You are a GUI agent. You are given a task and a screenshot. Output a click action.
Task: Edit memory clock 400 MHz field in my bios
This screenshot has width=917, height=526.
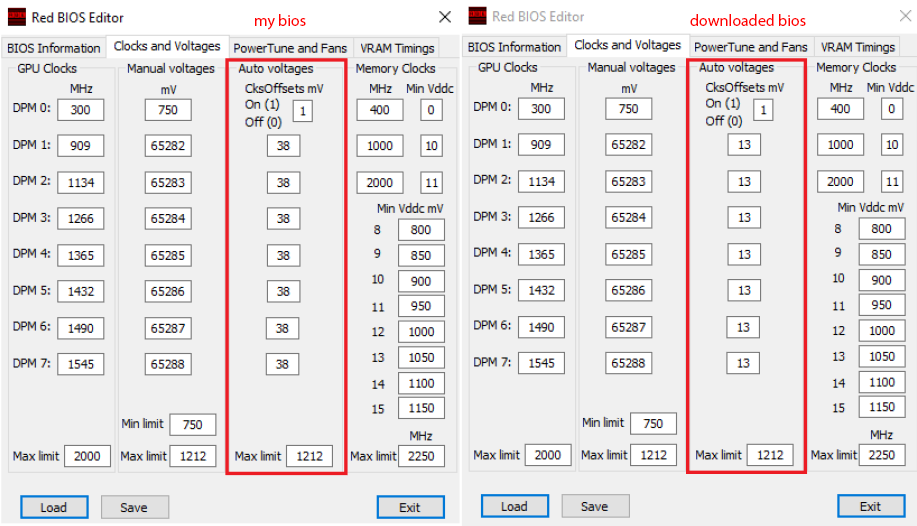[380, 109]
